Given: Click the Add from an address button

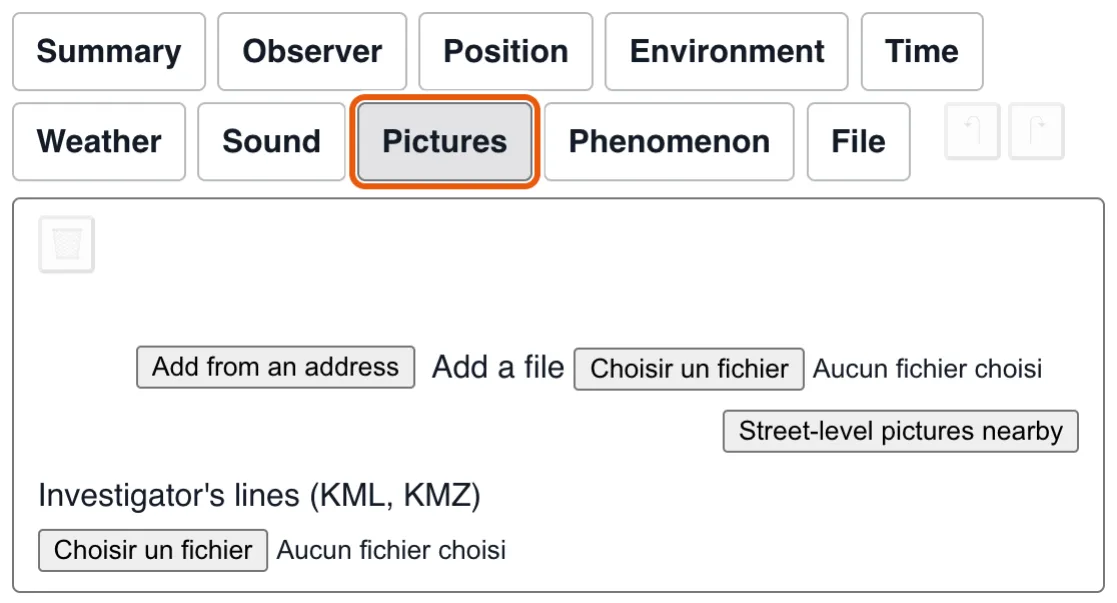Looking at the screenshot, I should tap(276, 367).
